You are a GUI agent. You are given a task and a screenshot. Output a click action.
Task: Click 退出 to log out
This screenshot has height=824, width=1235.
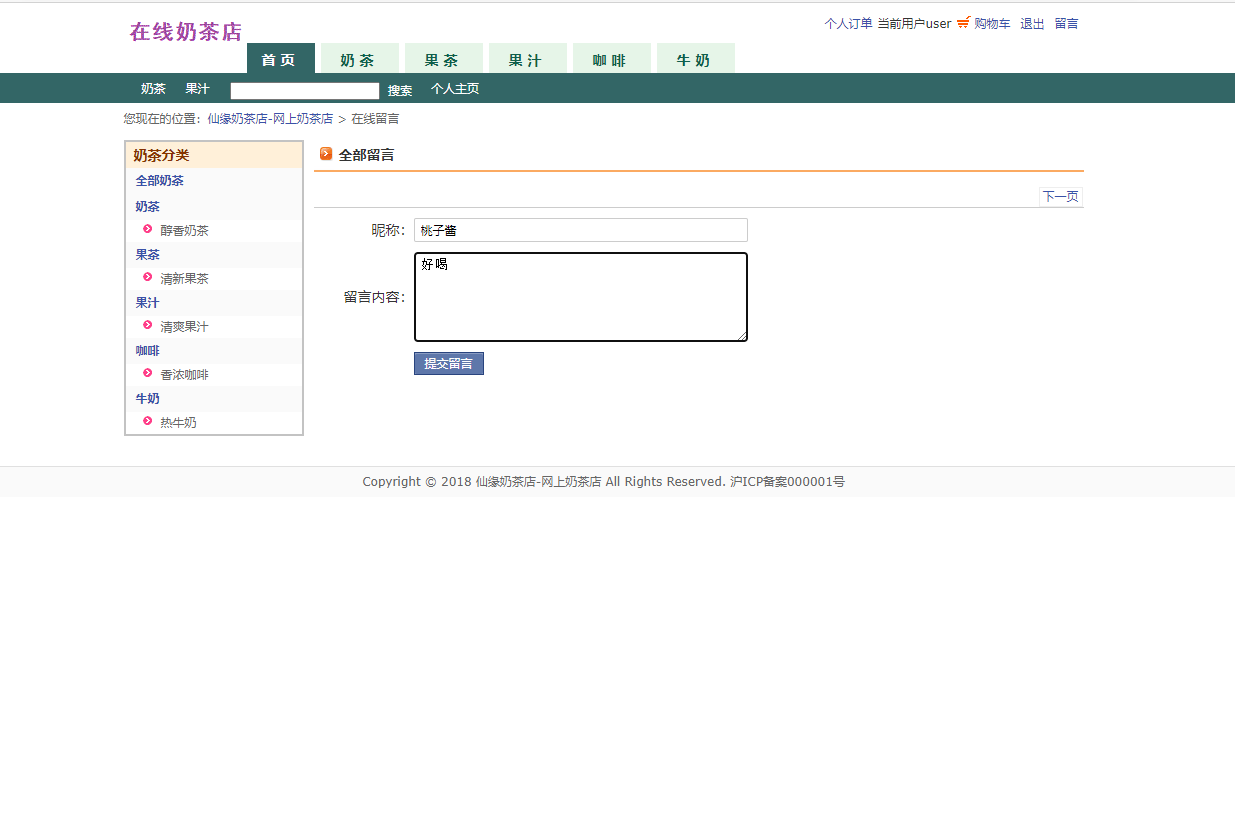[x=1031, y=23]
